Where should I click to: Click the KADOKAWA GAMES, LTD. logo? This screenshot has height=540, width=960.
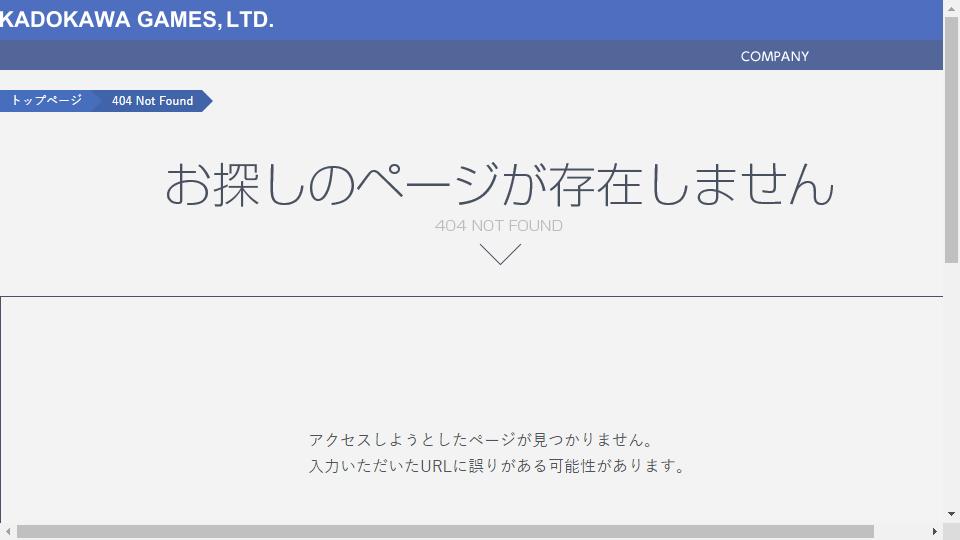[x=136, y=20]
